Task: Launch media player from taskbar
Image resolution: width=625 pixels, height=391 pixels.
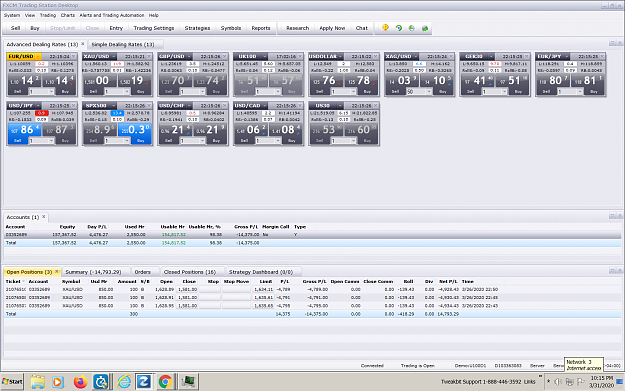Action: click(57, 382)
